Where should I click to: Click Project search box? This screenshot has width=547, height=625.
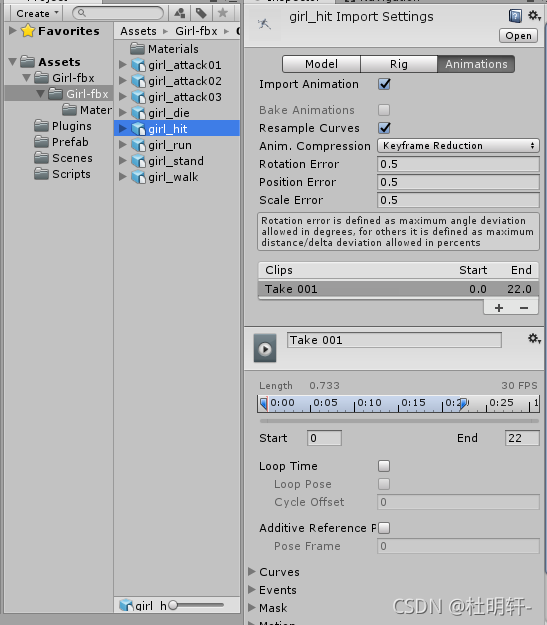(118, 13)
